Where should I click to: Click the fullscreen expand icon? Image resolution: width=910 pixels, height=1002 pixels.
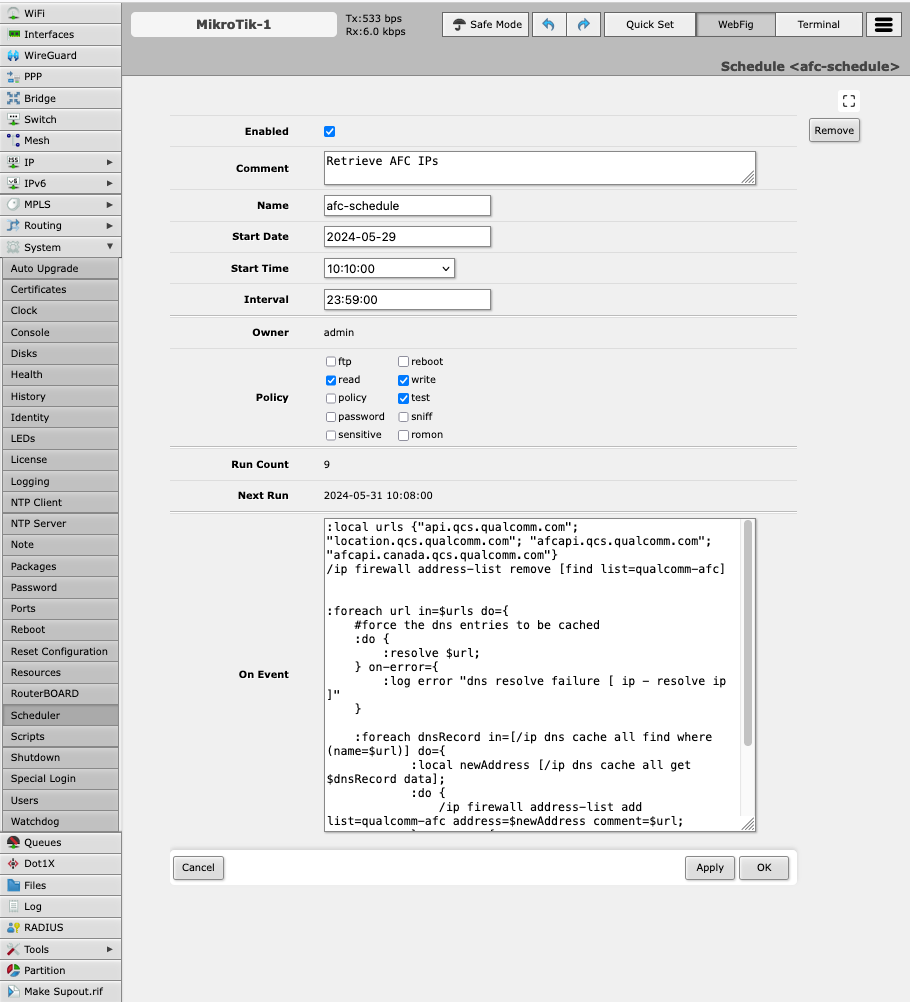coord(848,101)
